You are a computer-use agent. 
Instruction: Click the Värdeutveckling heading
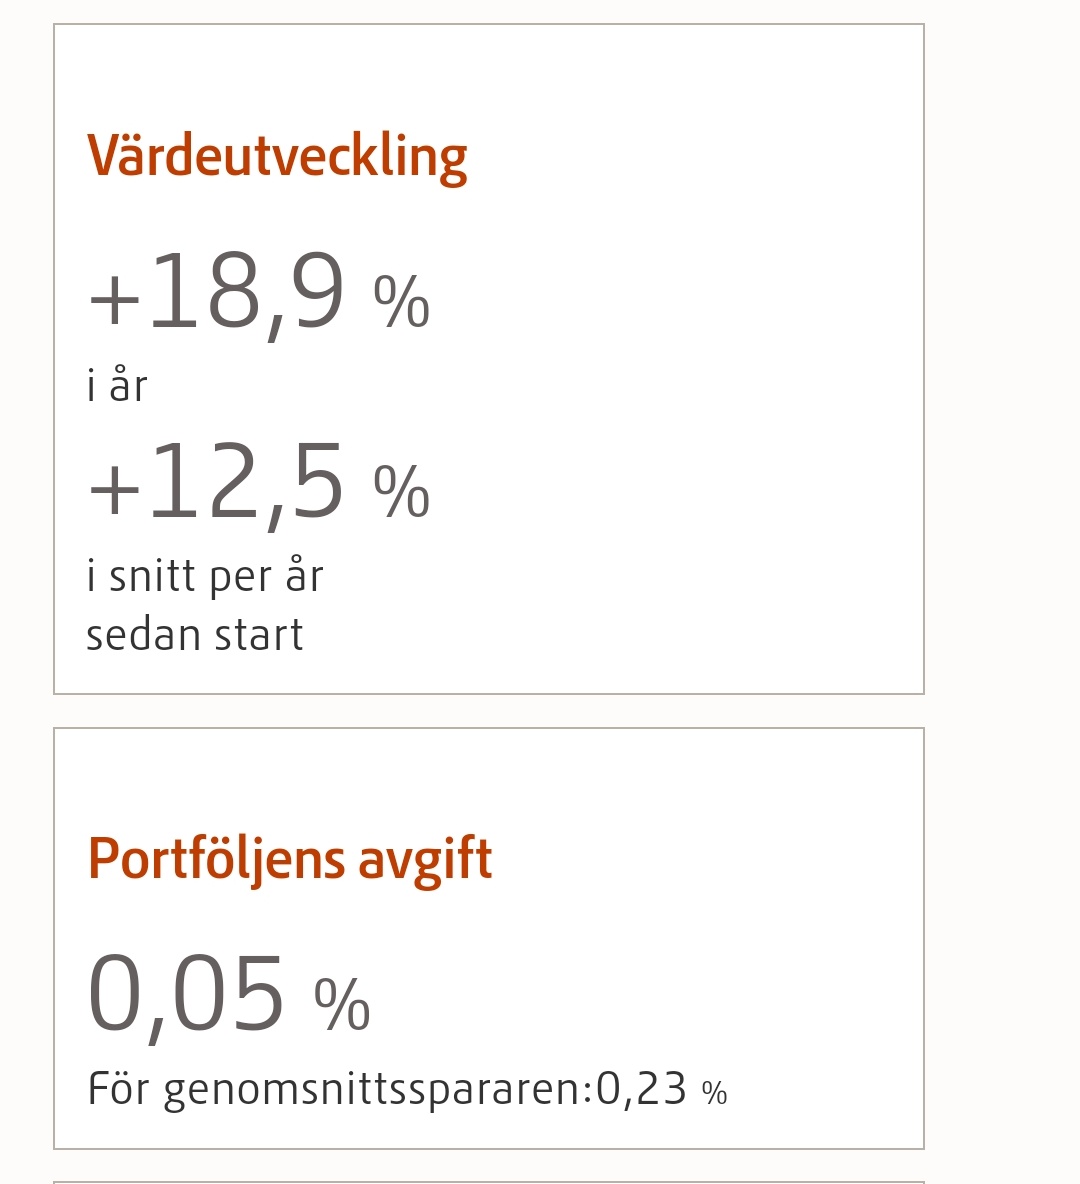point(277,156)
